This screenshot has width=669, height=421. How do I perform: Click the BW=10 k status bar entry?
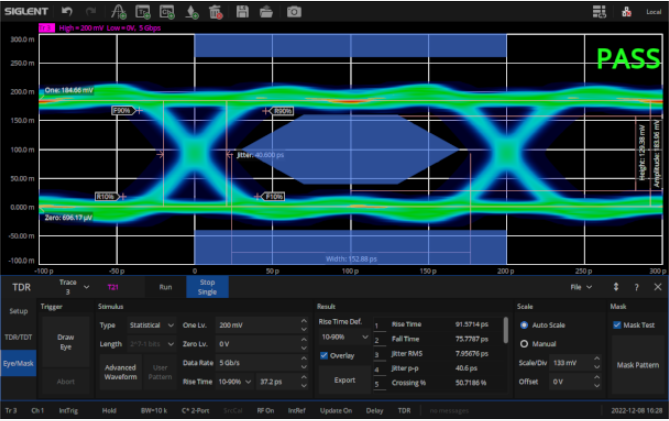(x=154, y=410)
